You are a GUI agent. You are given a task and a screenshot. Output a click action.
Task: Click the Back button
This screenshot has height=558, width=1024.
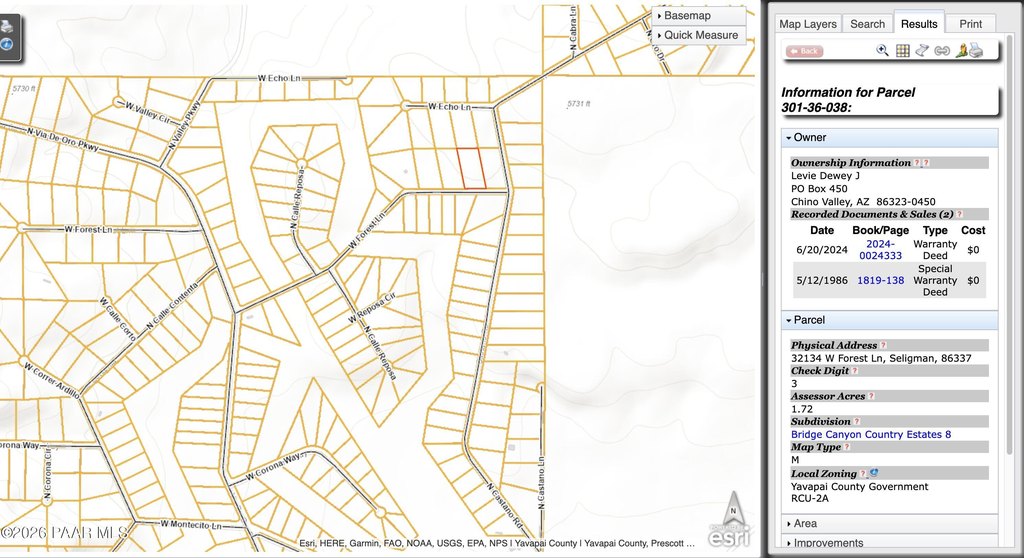(x=805, y=51)
